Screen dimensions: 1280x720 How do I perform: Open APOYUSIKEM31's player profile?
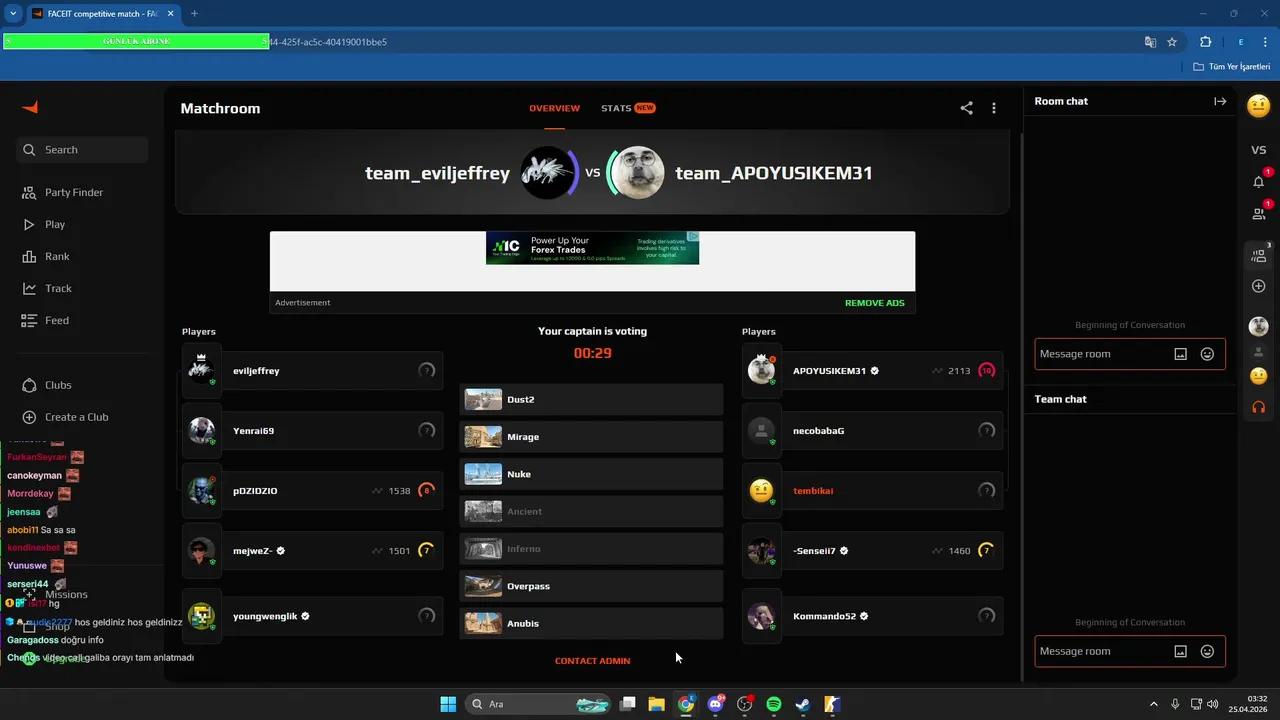pos(829,371)
